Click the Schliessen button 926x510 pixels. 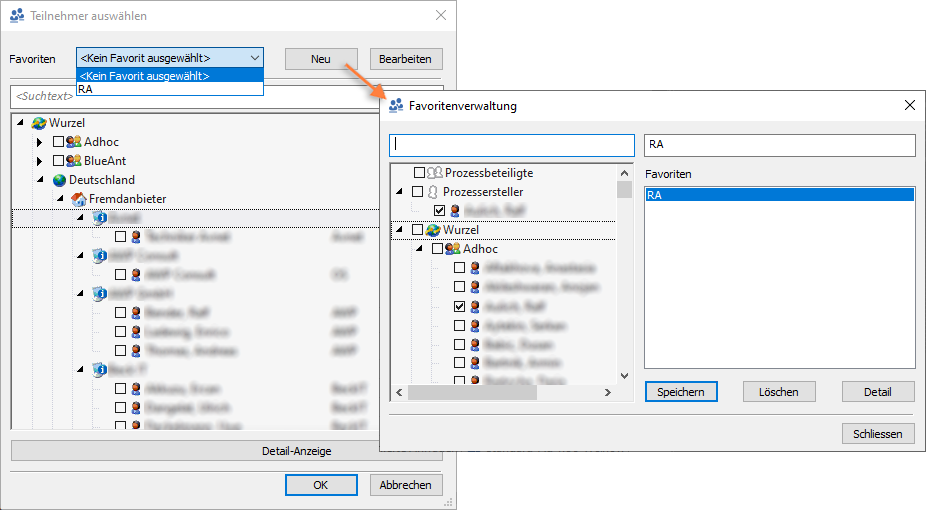tap(878, 434)
